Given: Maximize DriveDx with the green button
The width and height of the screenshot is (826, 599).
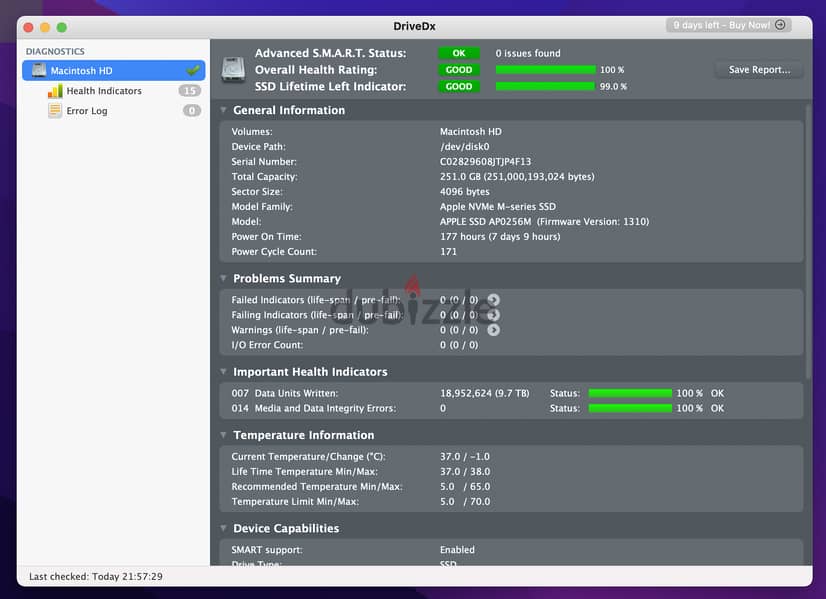Looking at the screenshot, I should (x=62, y=27).
